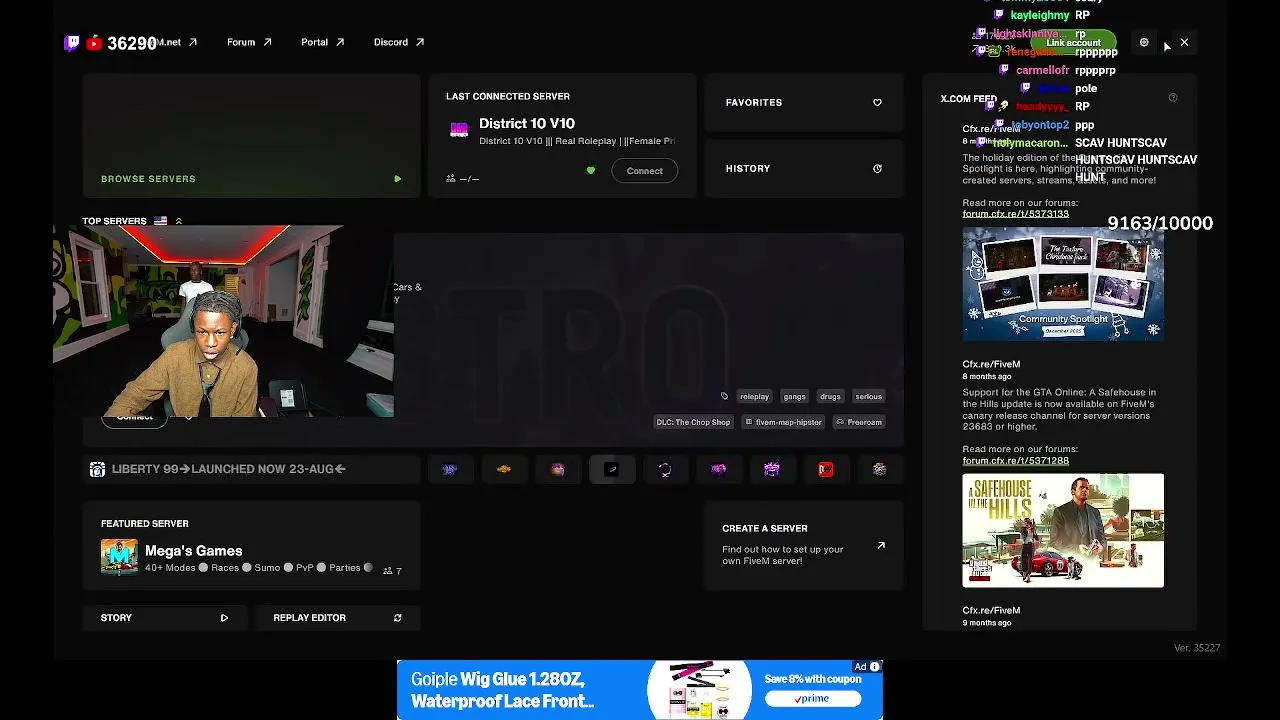Open the Discord link in the top bar
The image size is (1280, 720).
[x=399, y=42]
